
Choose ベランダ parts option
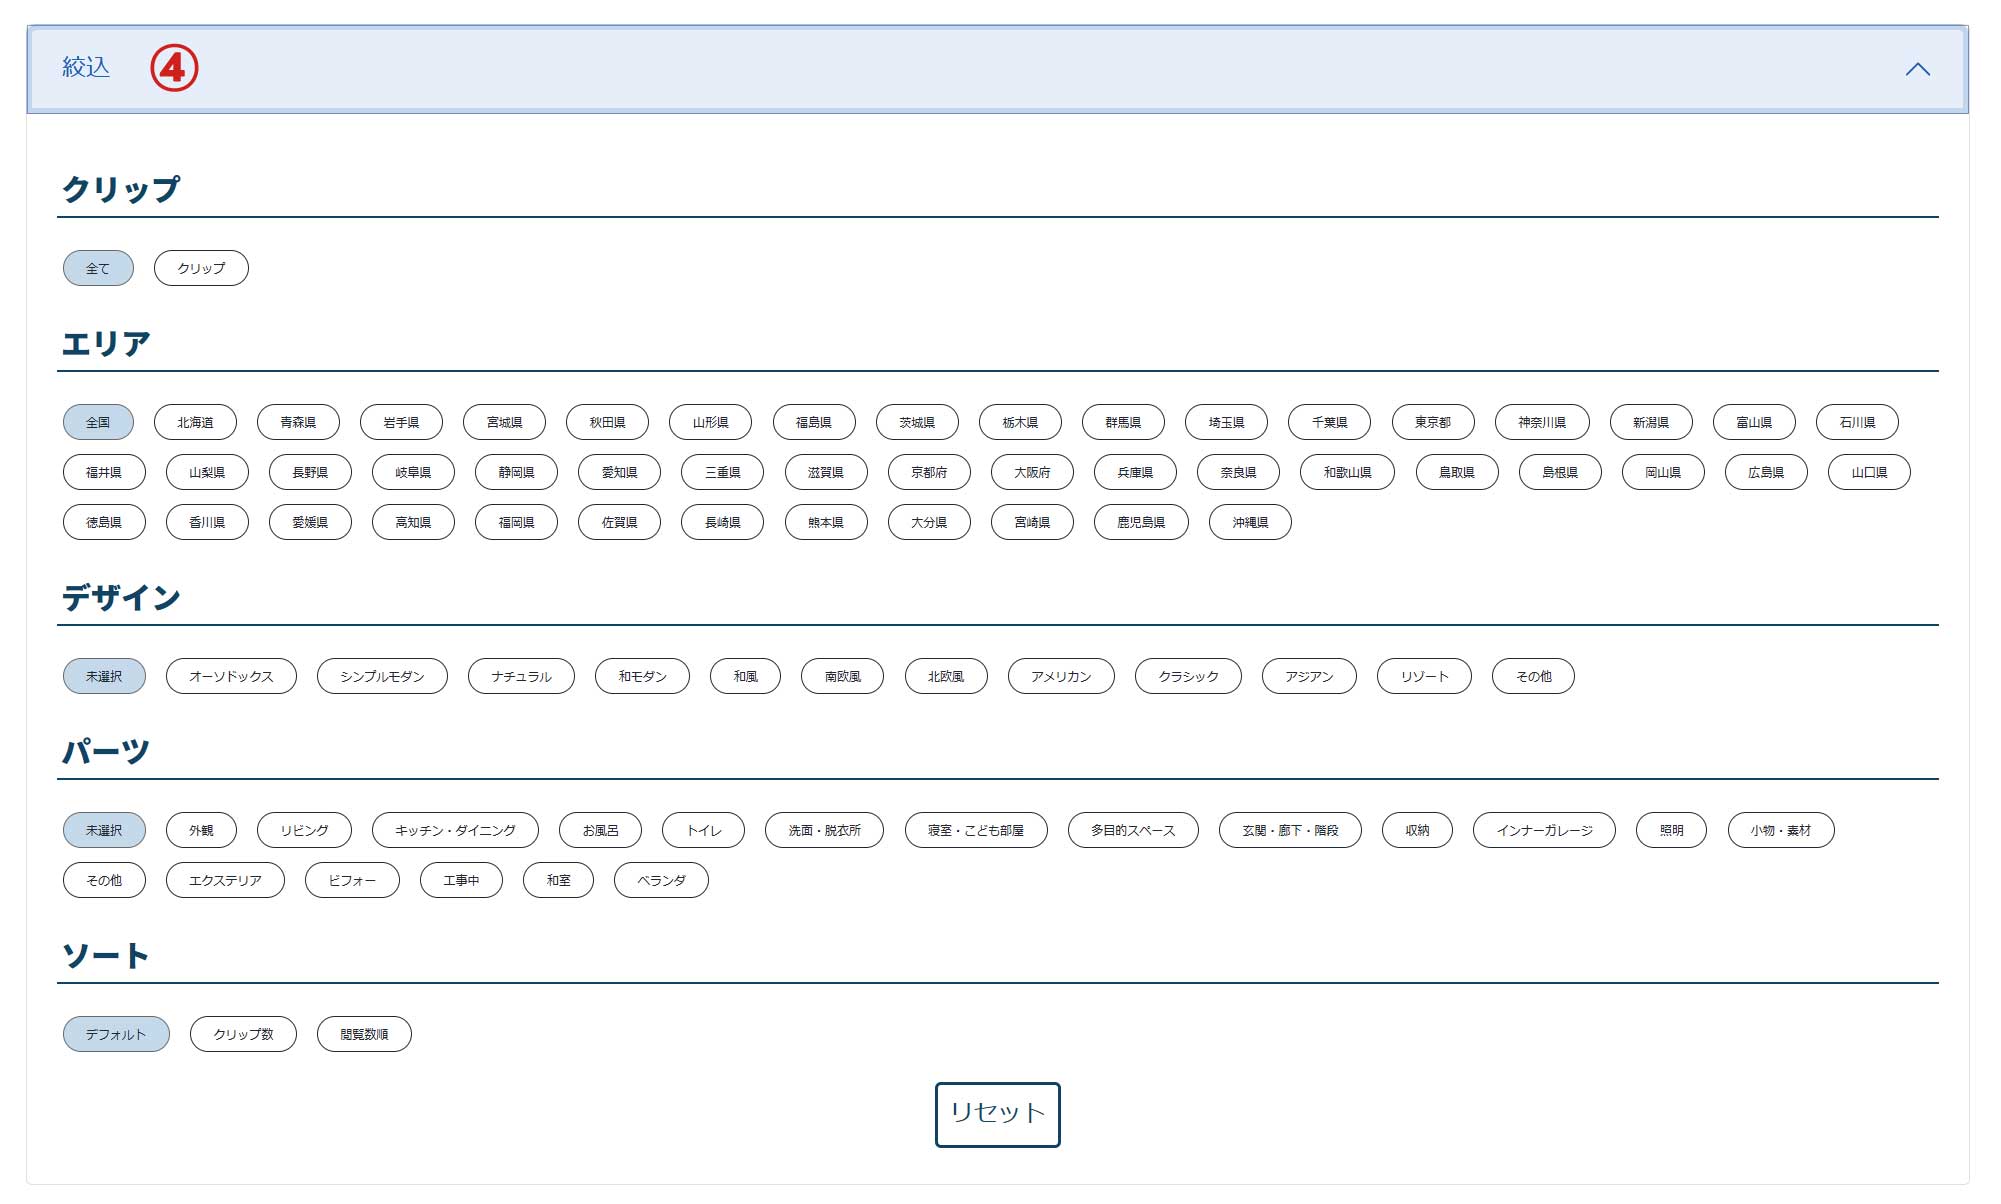click(661, 880)
